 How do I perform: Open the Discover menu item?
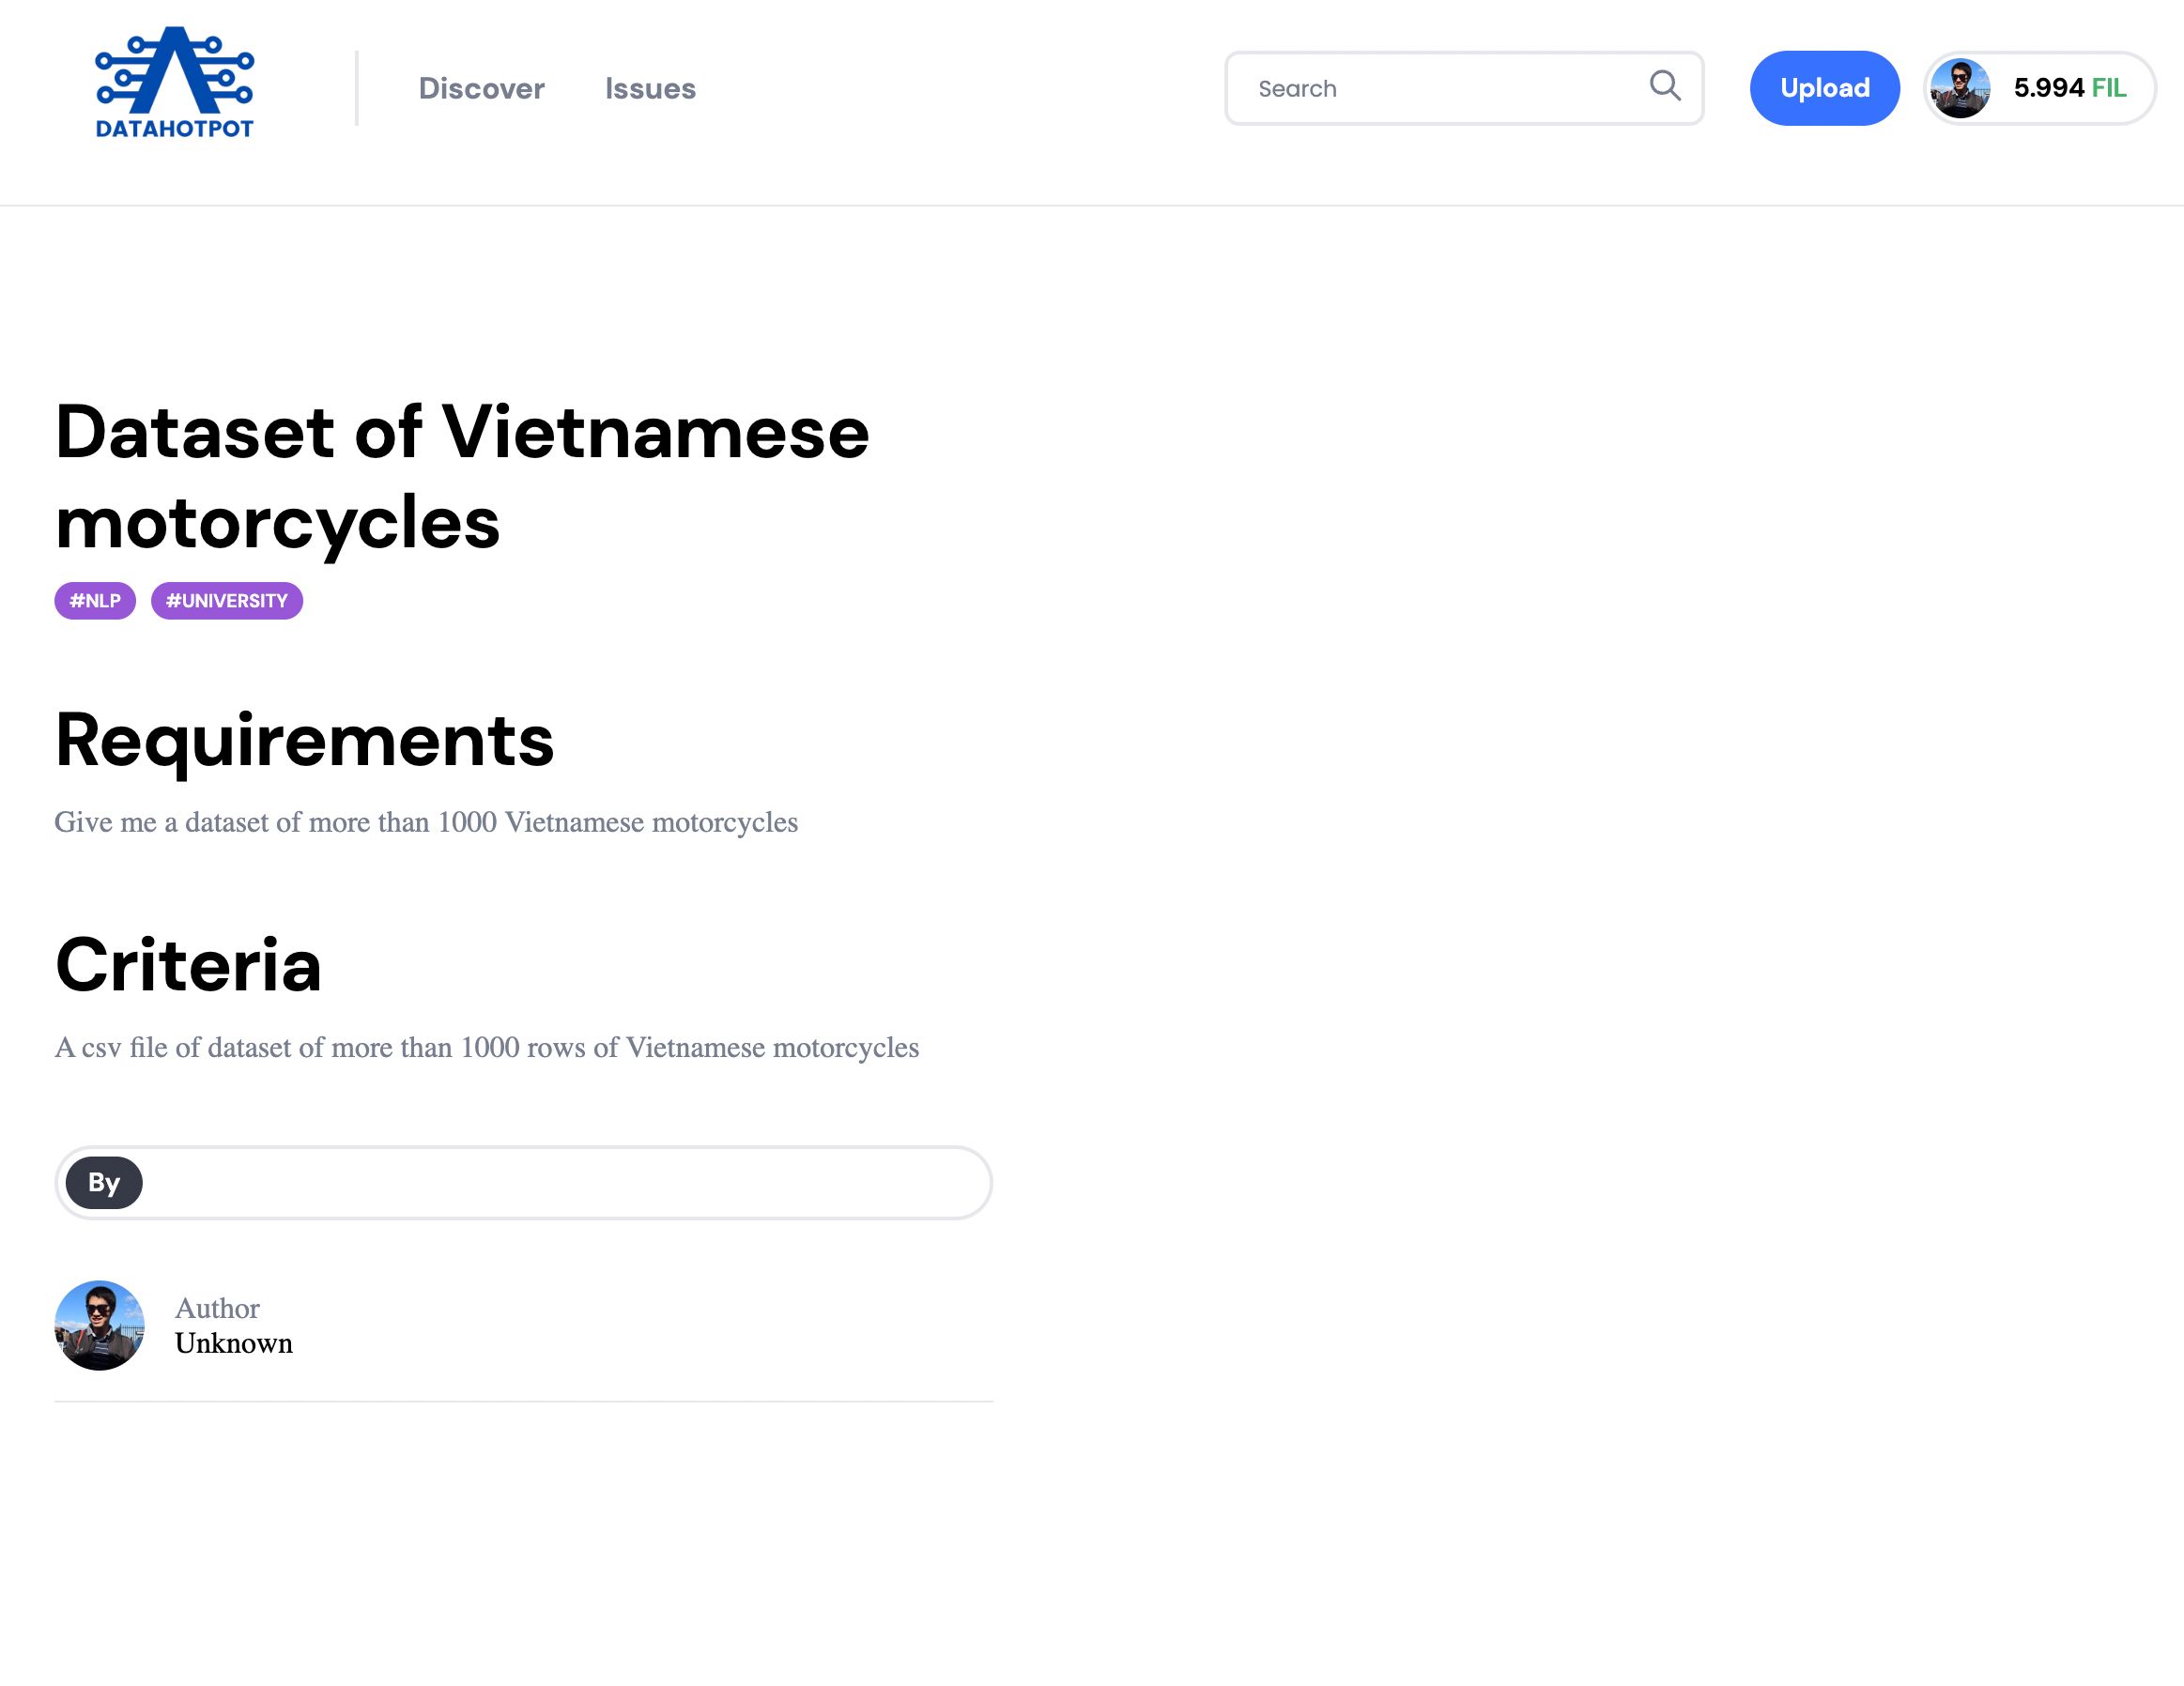tap(482, 86)
